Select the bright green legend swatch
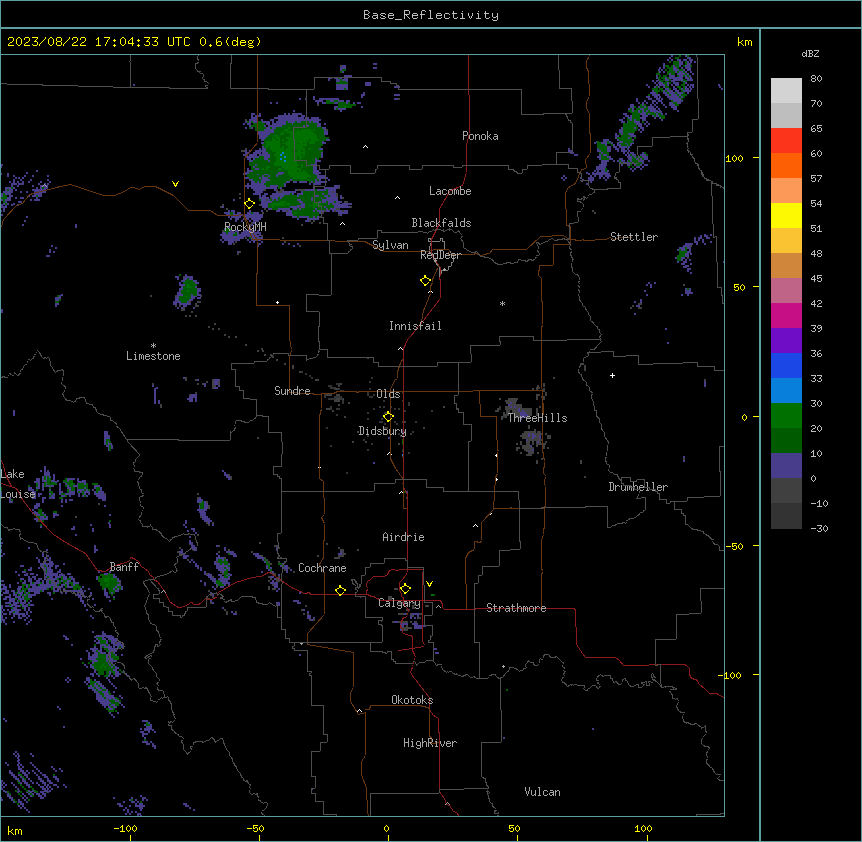862x842 pixels. pos(786,416)
